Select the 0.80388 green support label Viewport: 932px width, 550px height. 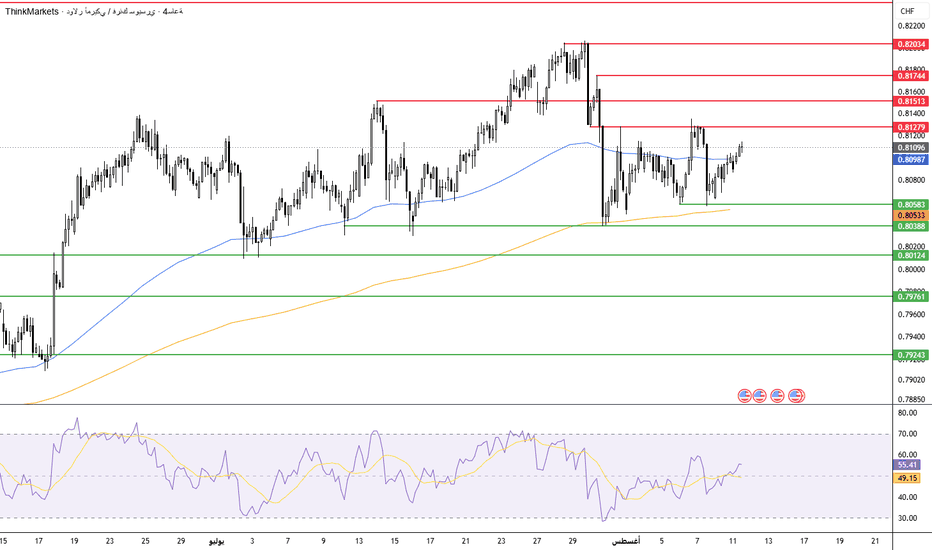[x=911, y=226]
